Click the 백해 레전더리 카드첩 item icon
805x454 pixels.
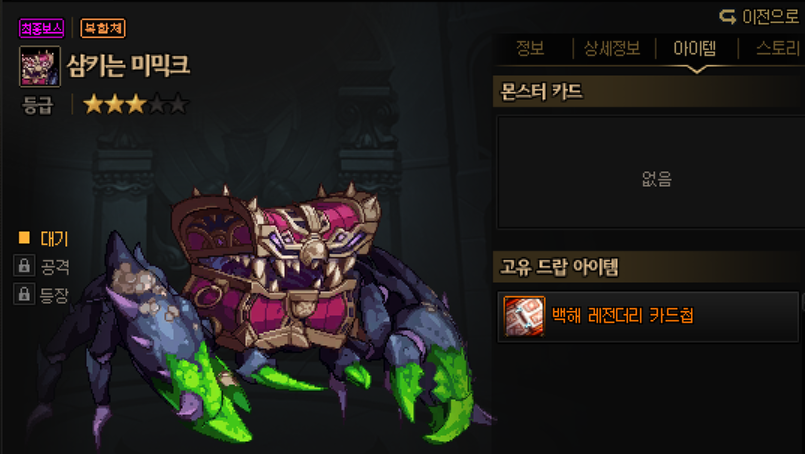tap(524, 316)
